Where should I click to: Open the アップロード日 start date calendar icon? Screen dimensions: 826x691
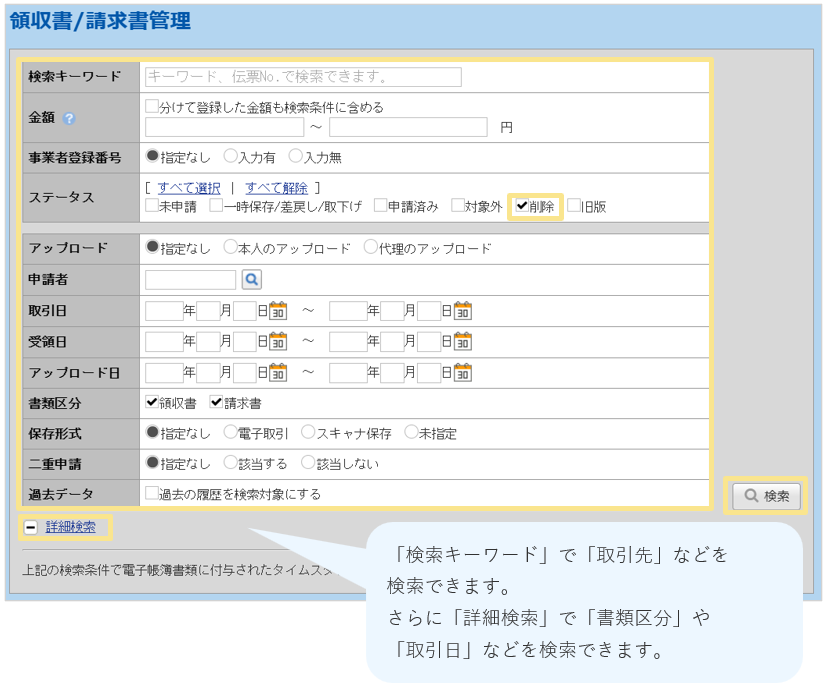coord(279,373)
